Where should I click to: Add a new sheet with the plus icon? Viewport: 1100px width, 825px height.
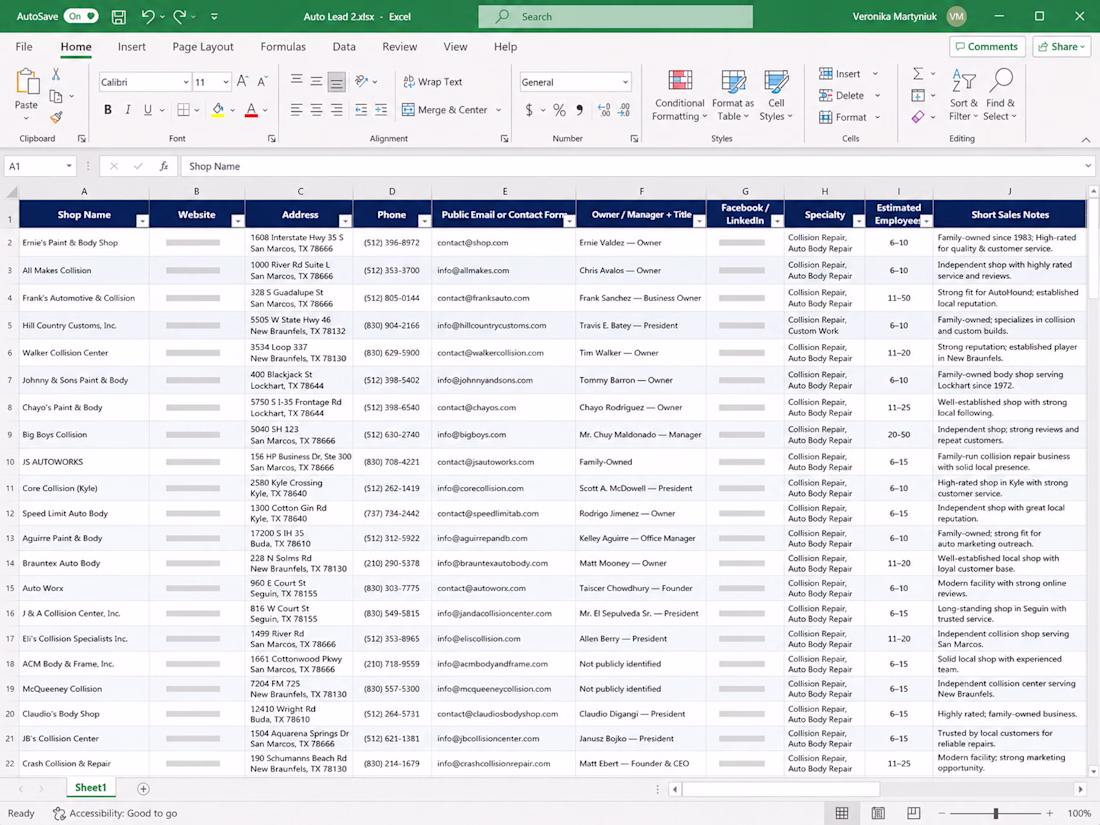(x=143, y=789)
